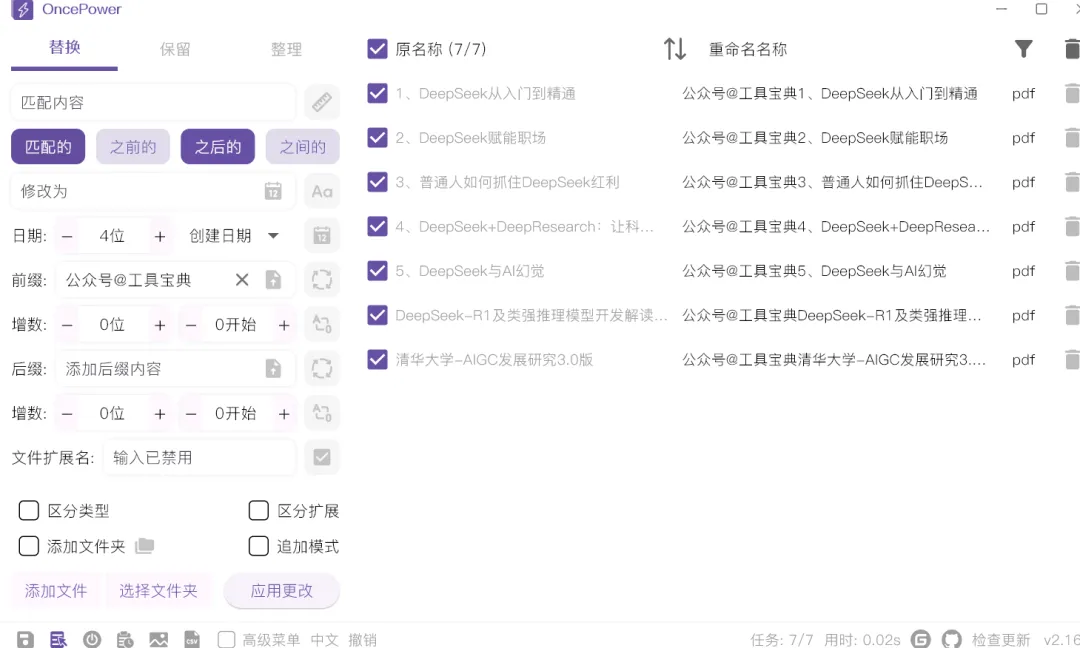Uncheck the 4、DeepSeek+DeepResearch row
This screenshot has width=1080, height=648.
pos(377,227)
